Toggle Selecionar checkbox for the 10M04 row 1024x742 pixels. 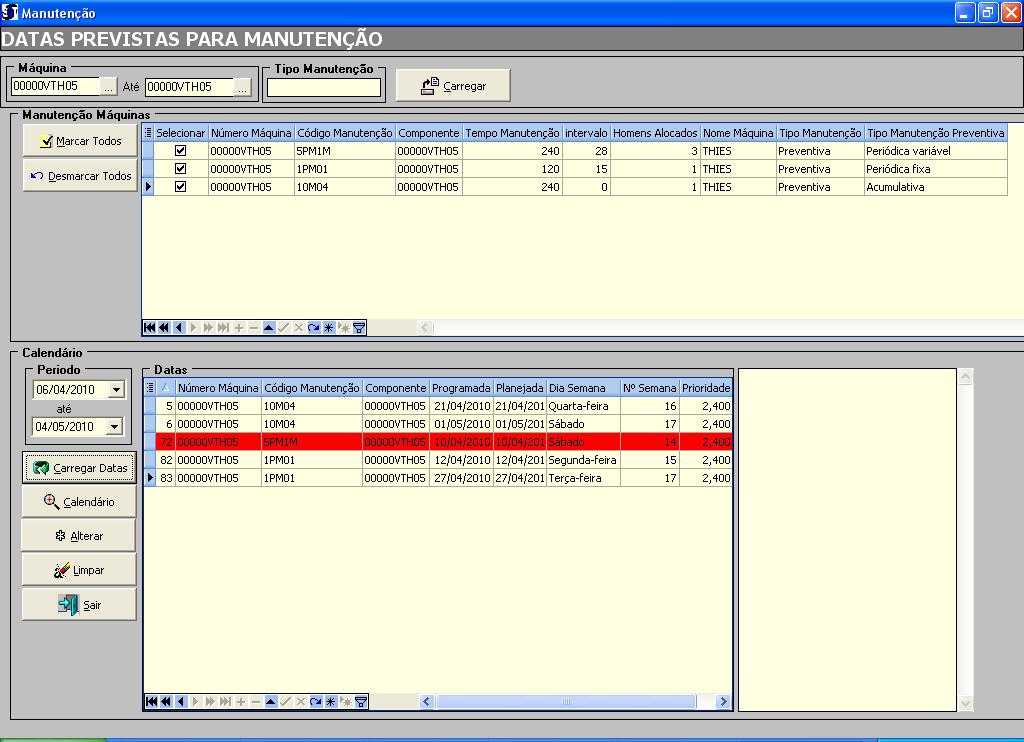181,187
